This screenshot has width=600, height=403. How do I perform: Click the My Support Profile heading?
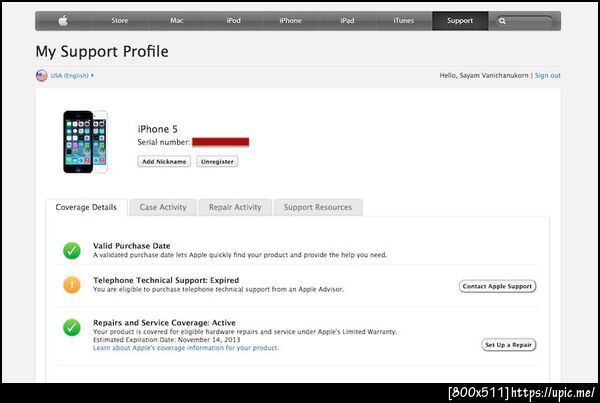coord(102,52)
